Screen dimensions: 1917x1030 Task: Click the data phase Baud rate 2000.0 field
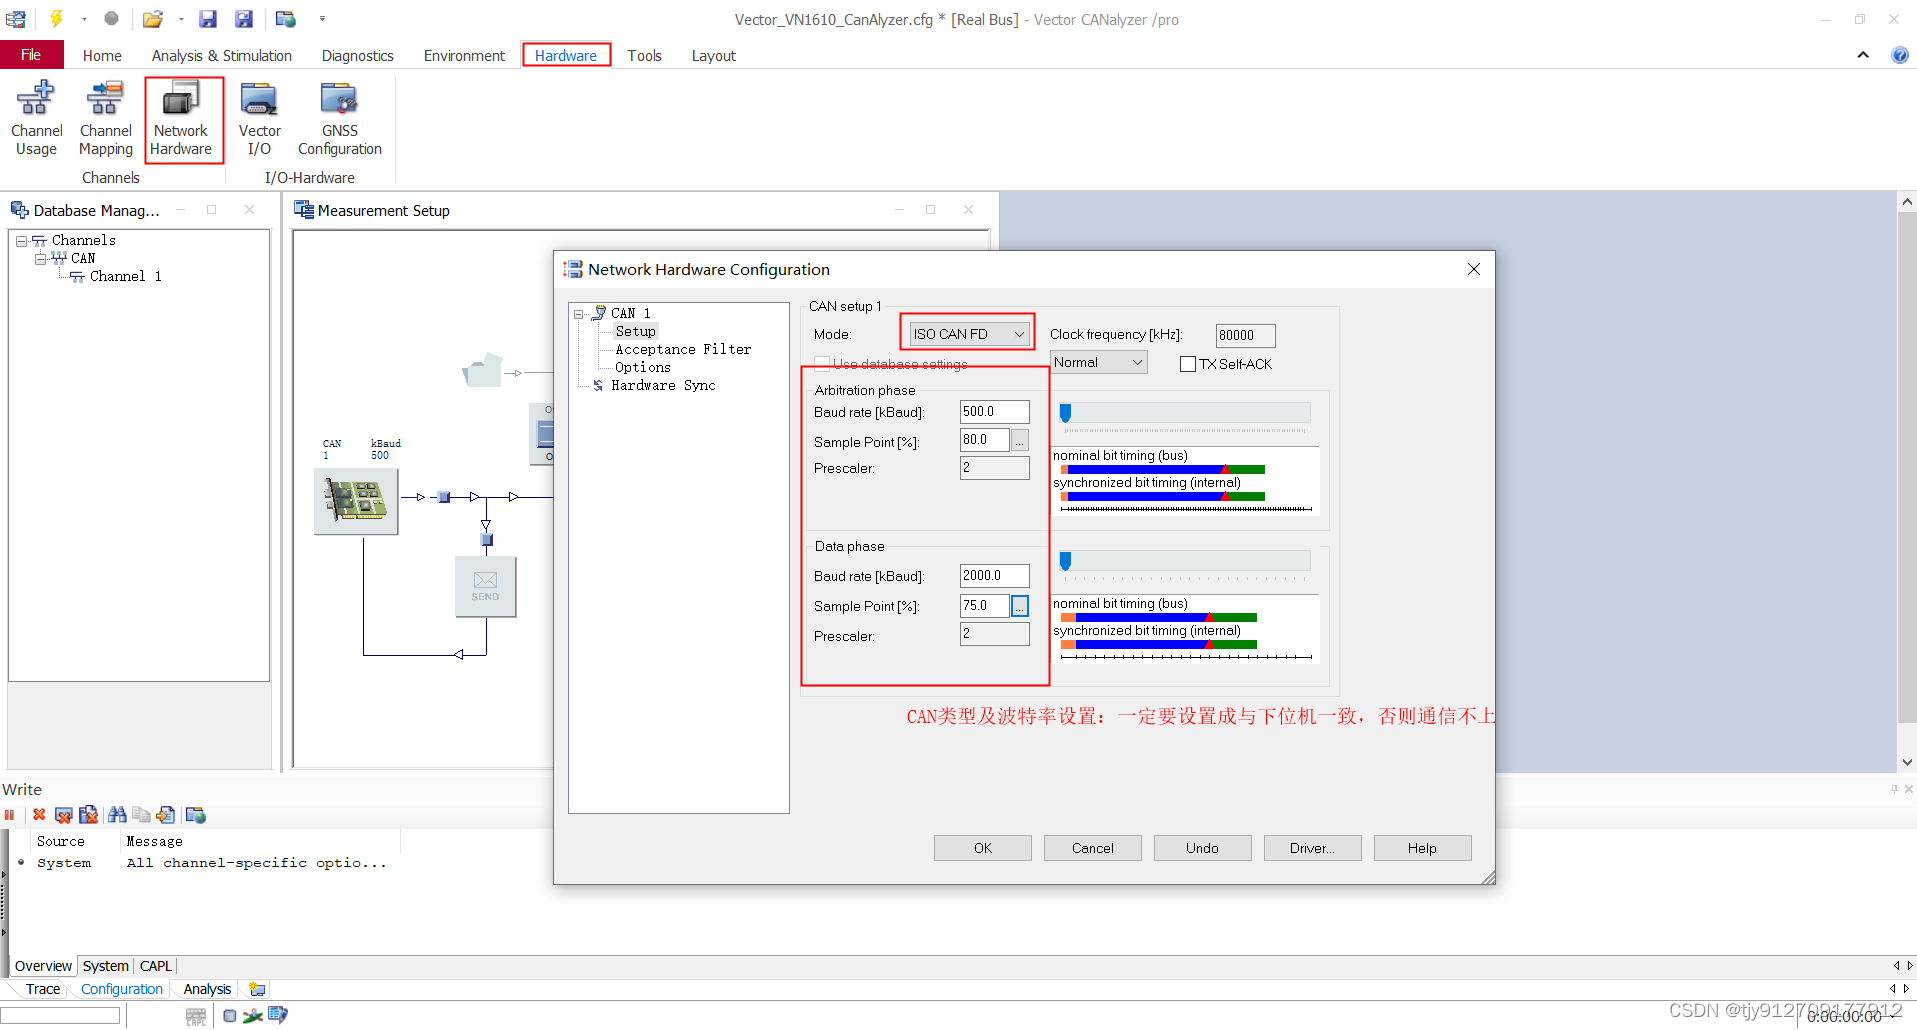[x=994, y=576]
